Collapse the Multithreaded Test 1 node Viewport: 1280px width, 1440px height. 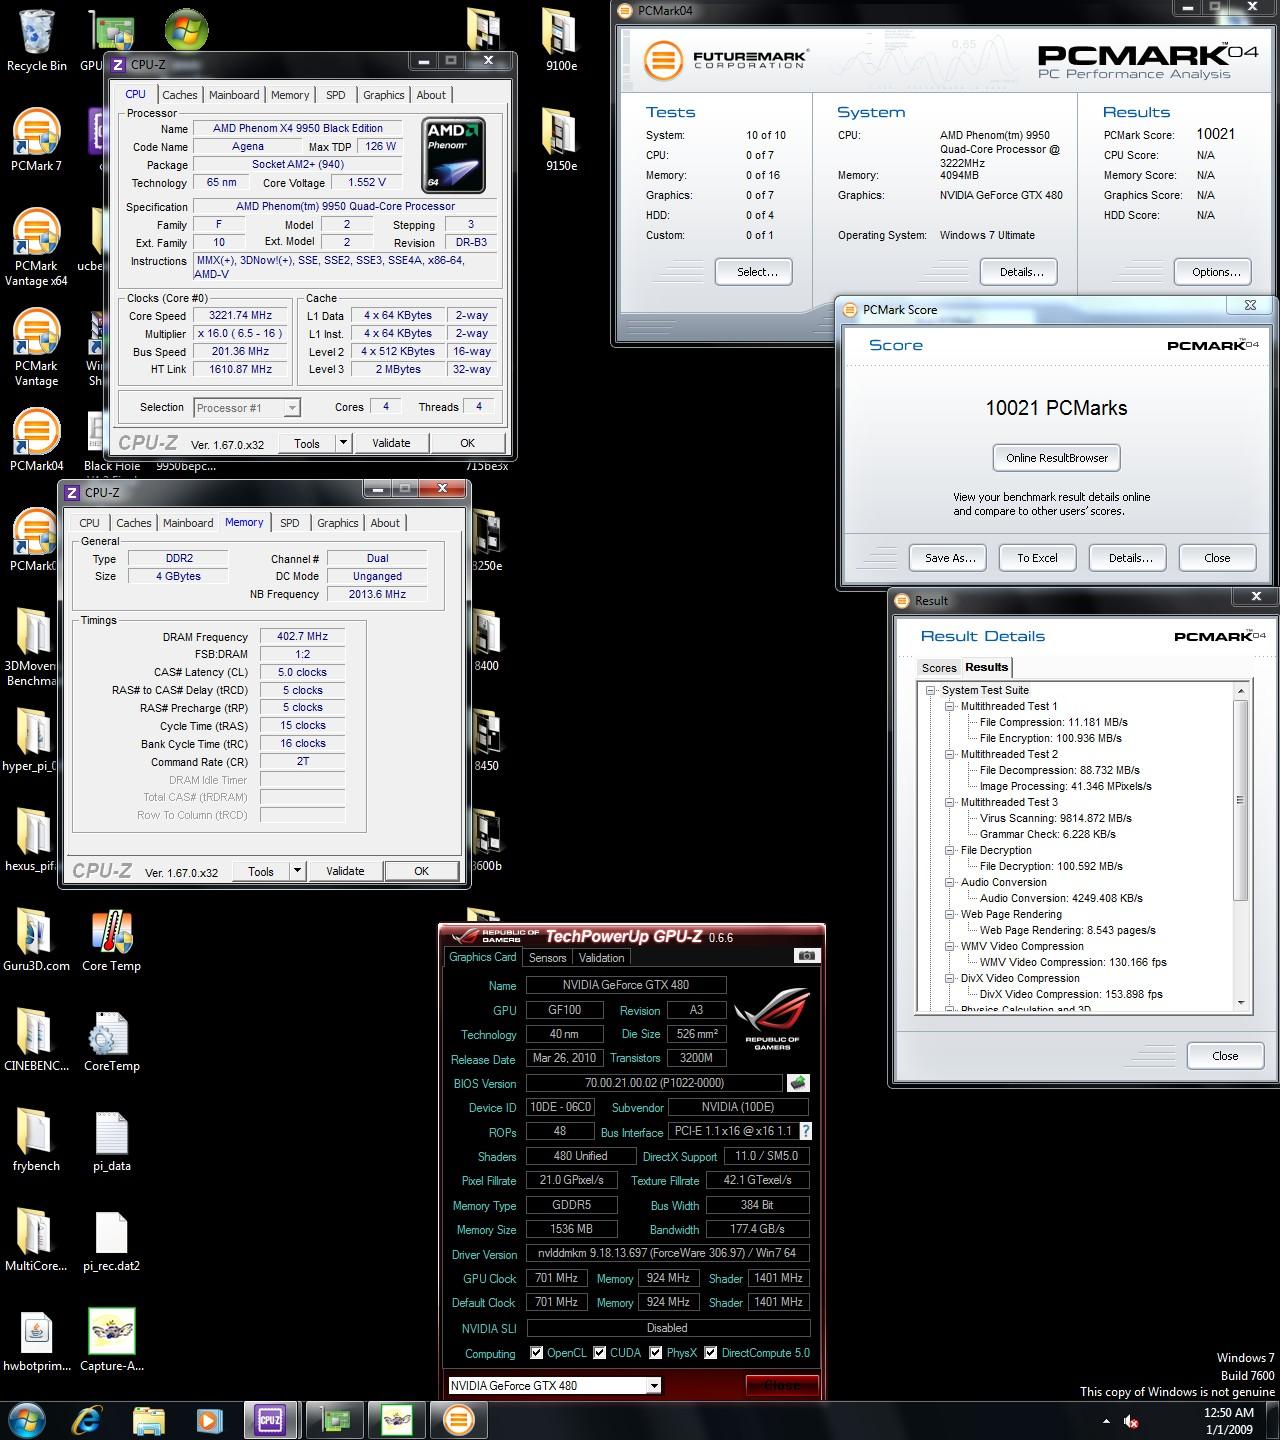tap(950, 706)
